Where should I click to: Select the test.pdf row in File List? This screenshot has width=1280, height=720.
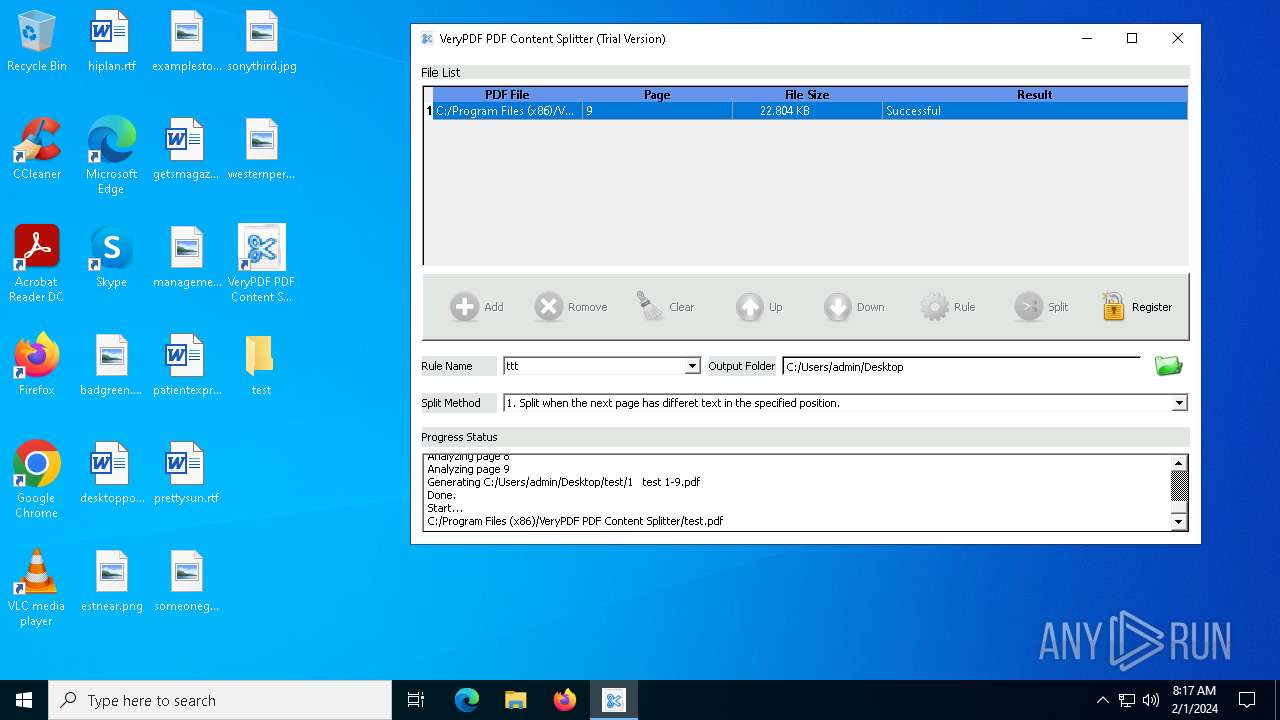click(806, 111)
